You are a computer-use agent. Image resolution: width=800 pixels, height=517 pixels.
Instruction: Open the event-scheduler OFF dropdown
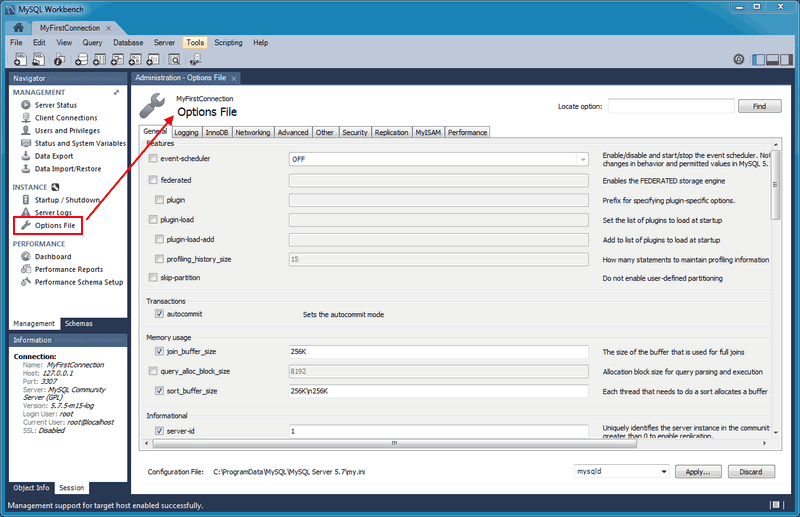pyautogui.click(x=438, y=159)
